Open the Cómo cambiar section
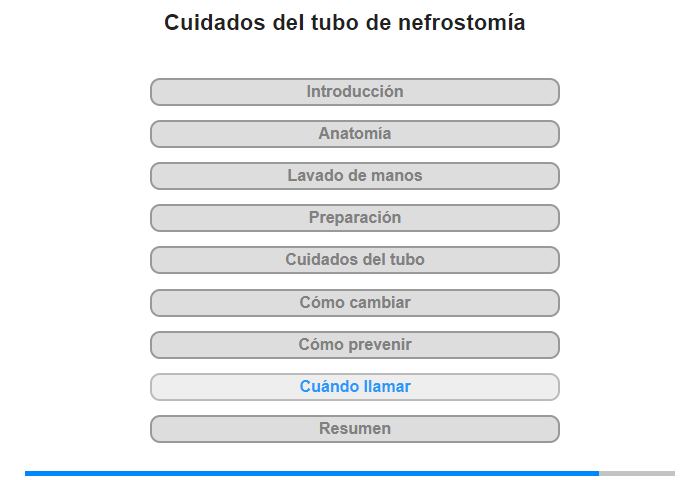700x480 pixels. point(355,302)
